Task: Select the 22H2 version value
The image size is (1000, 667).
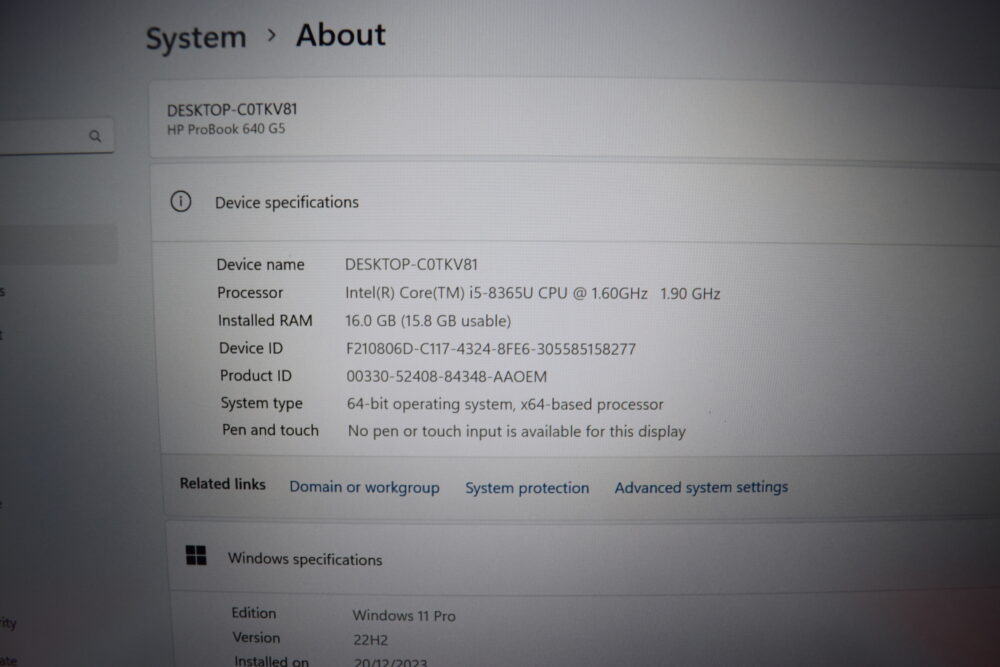Action: (x=371, y=640)
